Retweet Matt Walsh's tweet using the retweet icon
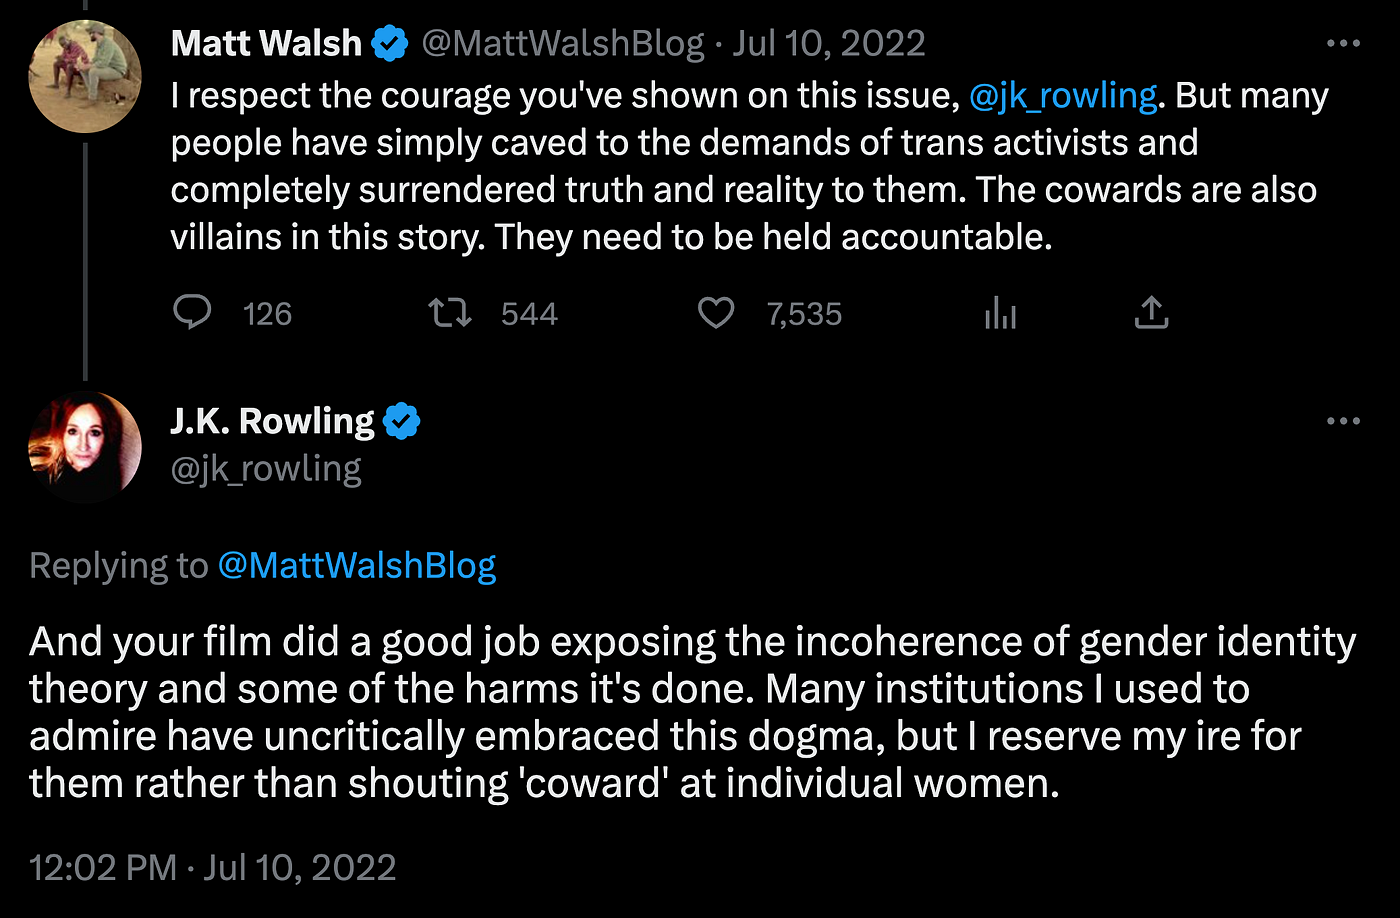The height and width of the screenshot is (918, 1400). [450, 313]
